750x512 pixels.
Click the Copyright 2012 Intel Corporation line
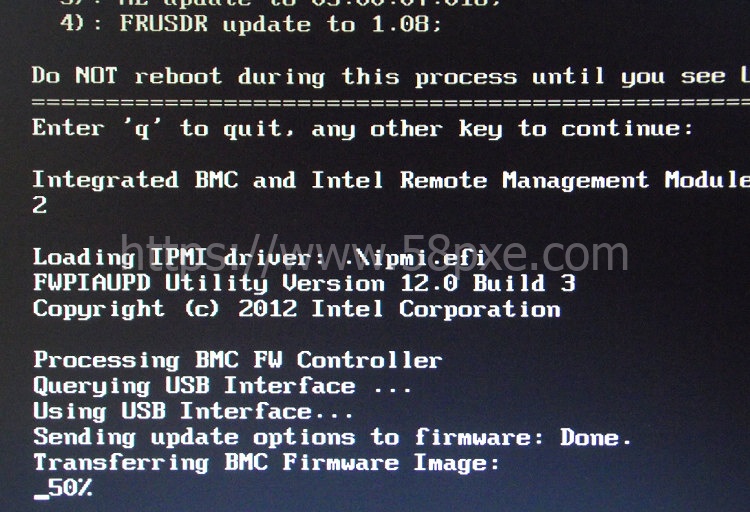coord(297,309)
